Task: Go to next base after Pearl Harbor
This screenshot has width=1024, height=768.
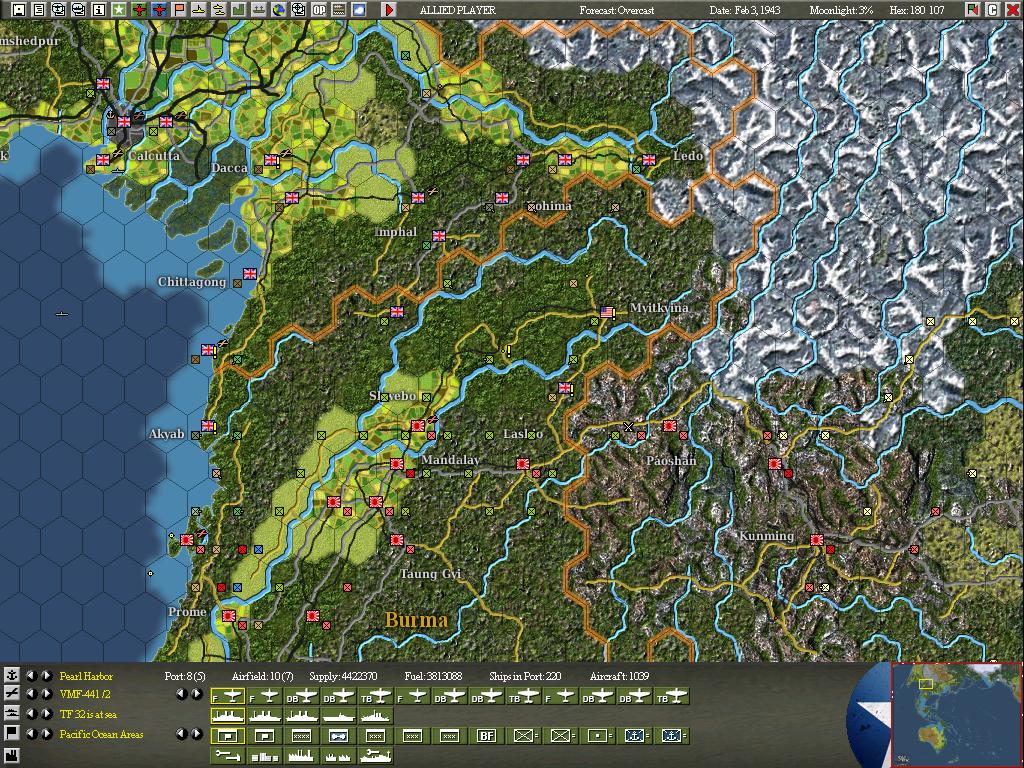Action: 46,676
